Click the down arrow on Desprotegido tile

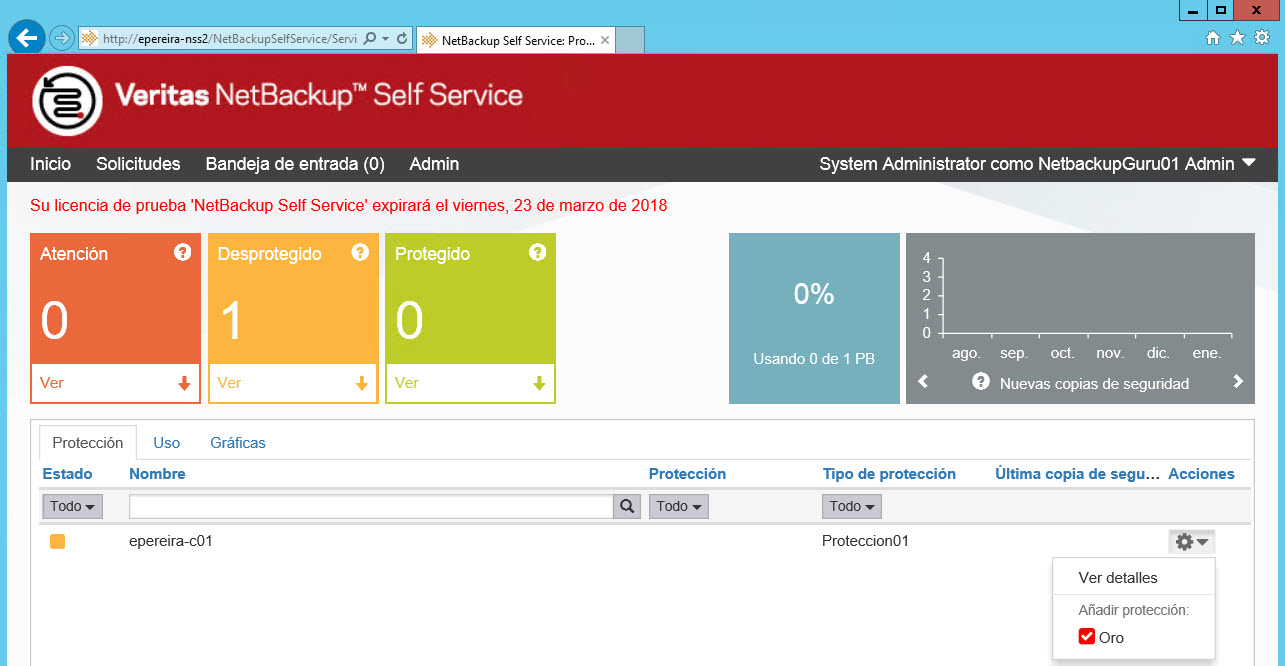(x=361, y=383)
